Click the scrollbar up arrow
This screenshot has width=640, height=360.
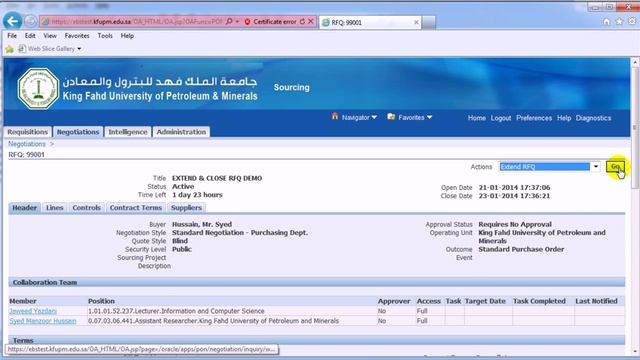(x=635, y=62)
